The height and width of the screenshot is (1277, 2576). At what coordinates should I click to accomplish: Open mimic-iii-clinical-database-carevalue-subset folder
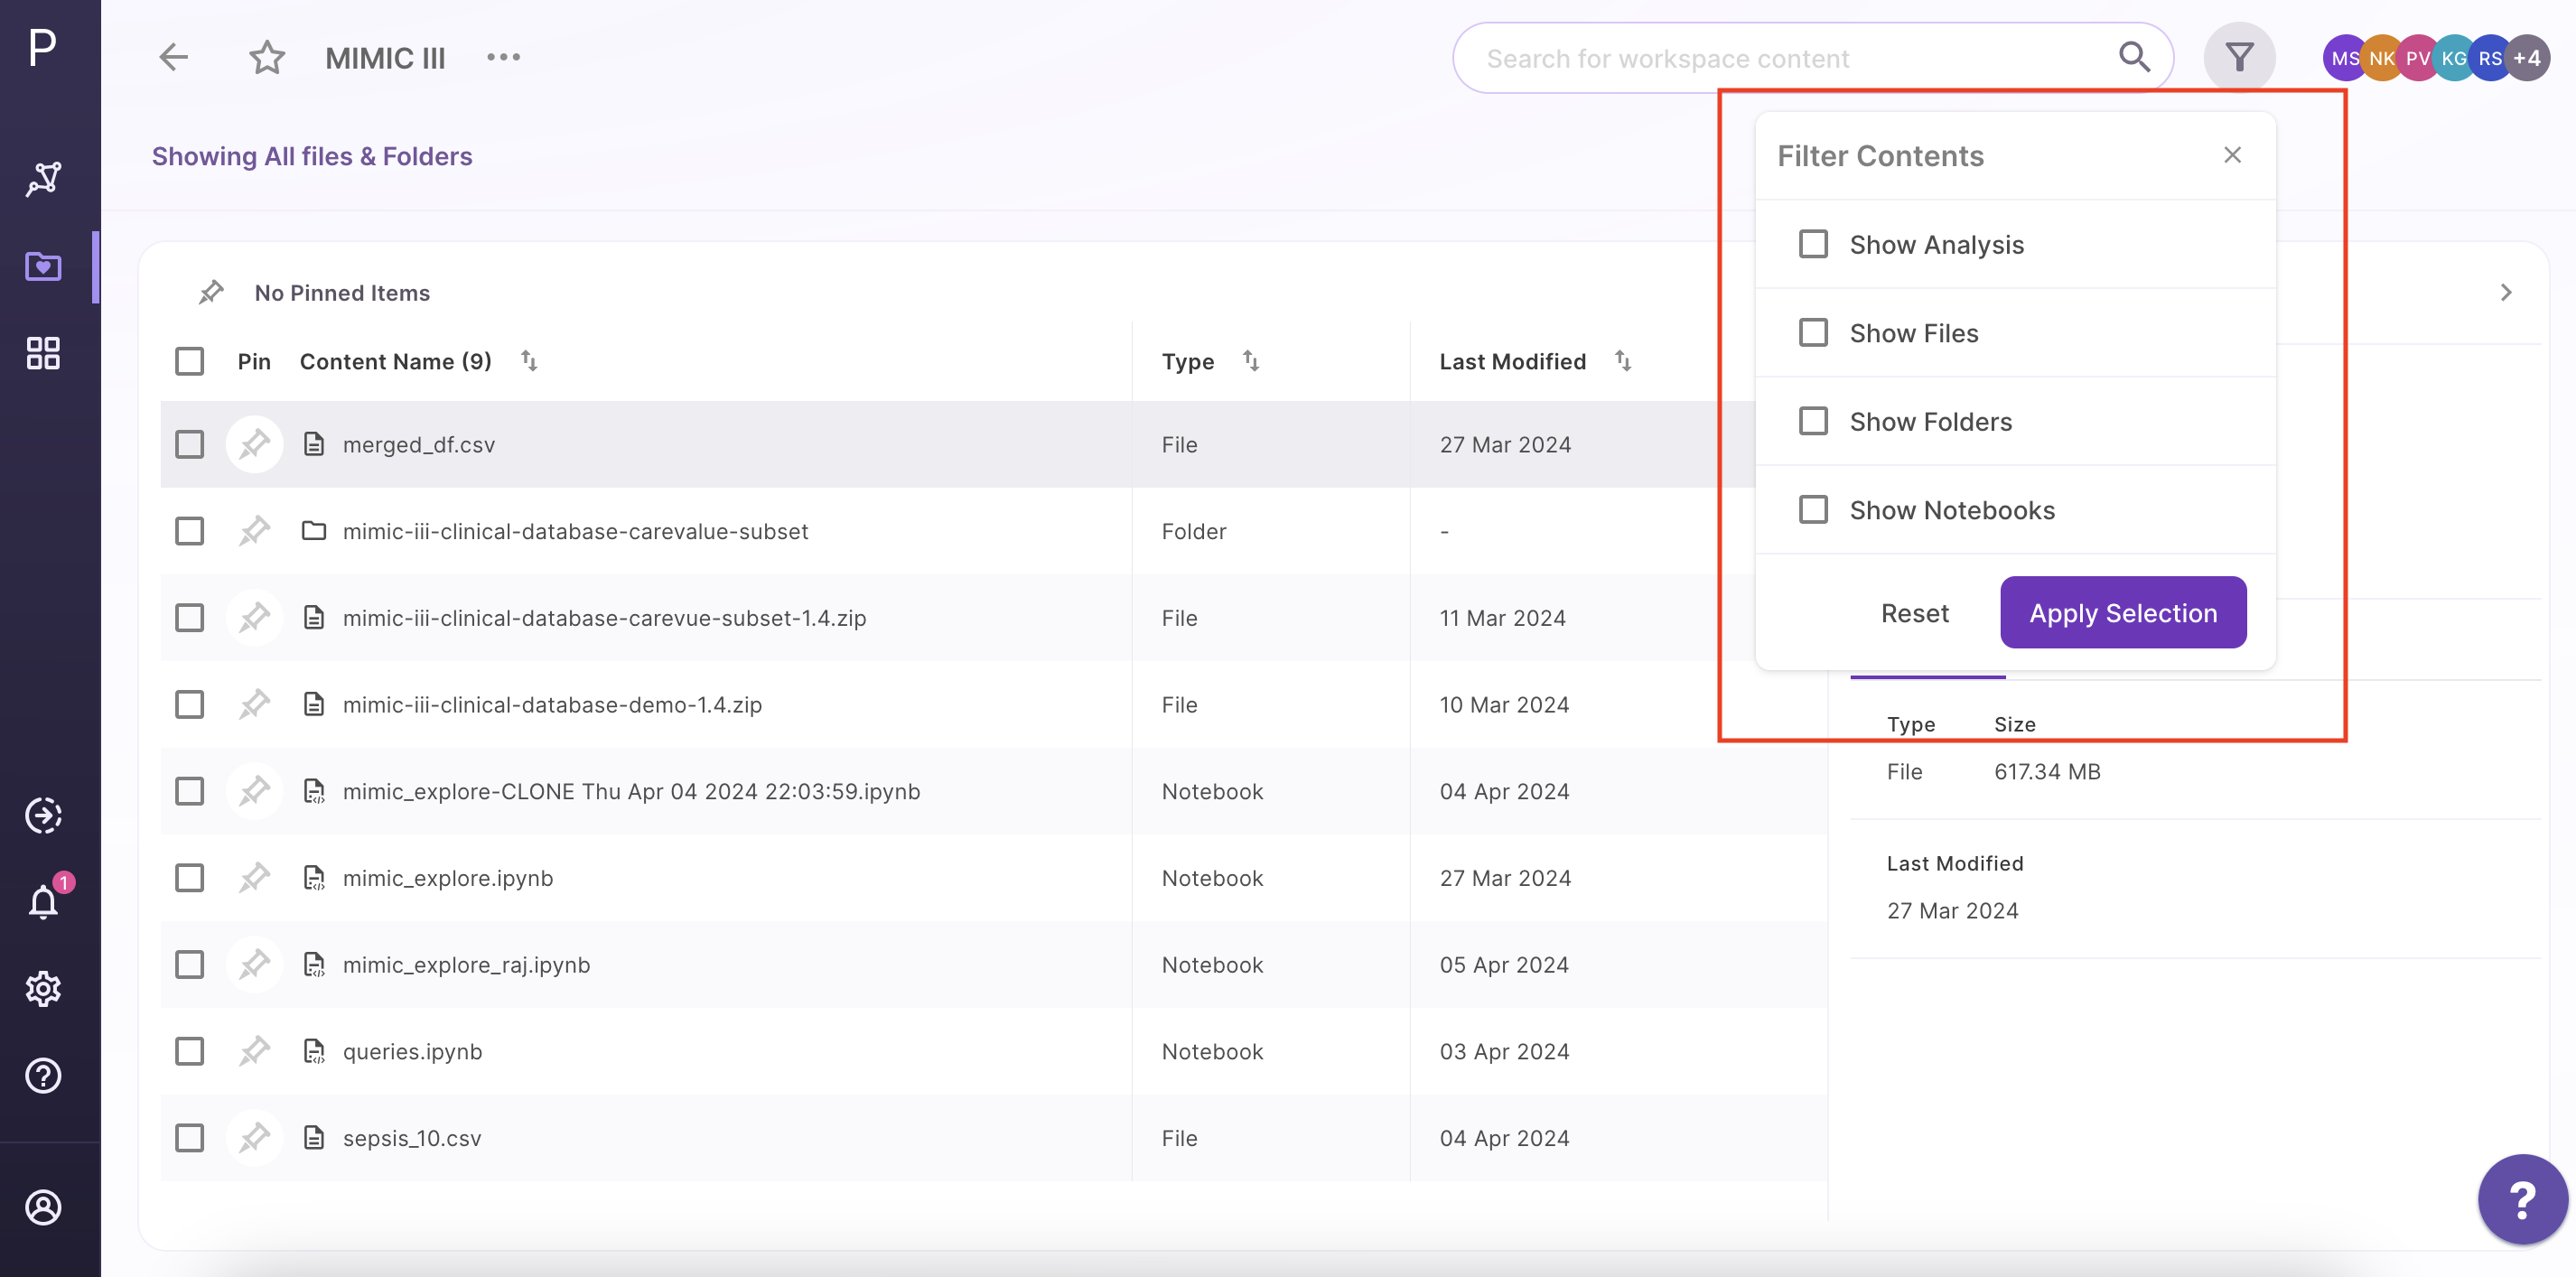point(575,531)
